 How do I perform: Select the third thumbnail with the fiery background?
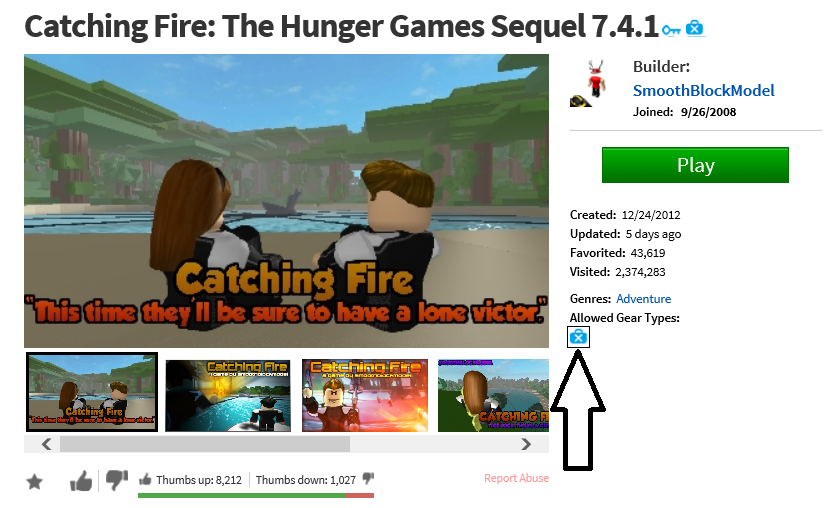coord(365,395)
